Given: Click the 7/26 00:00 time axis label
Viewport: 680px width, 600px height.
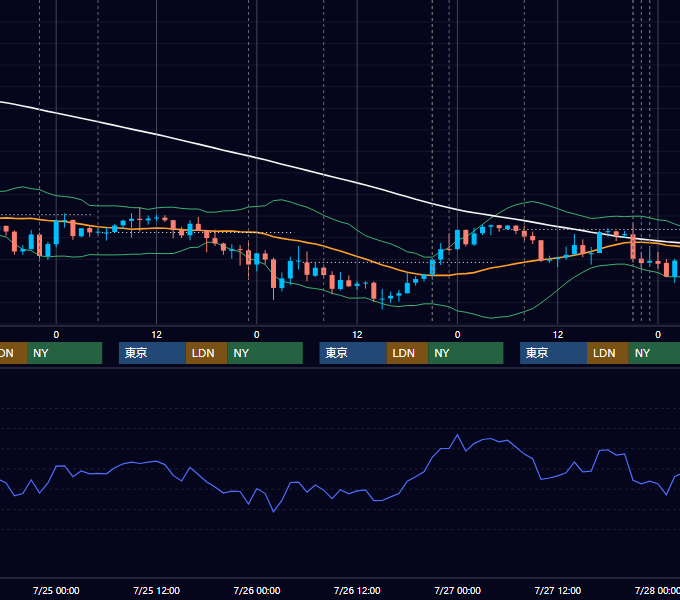Looking at the screenshot, I should pyautogui.click(x=257, y=590).
